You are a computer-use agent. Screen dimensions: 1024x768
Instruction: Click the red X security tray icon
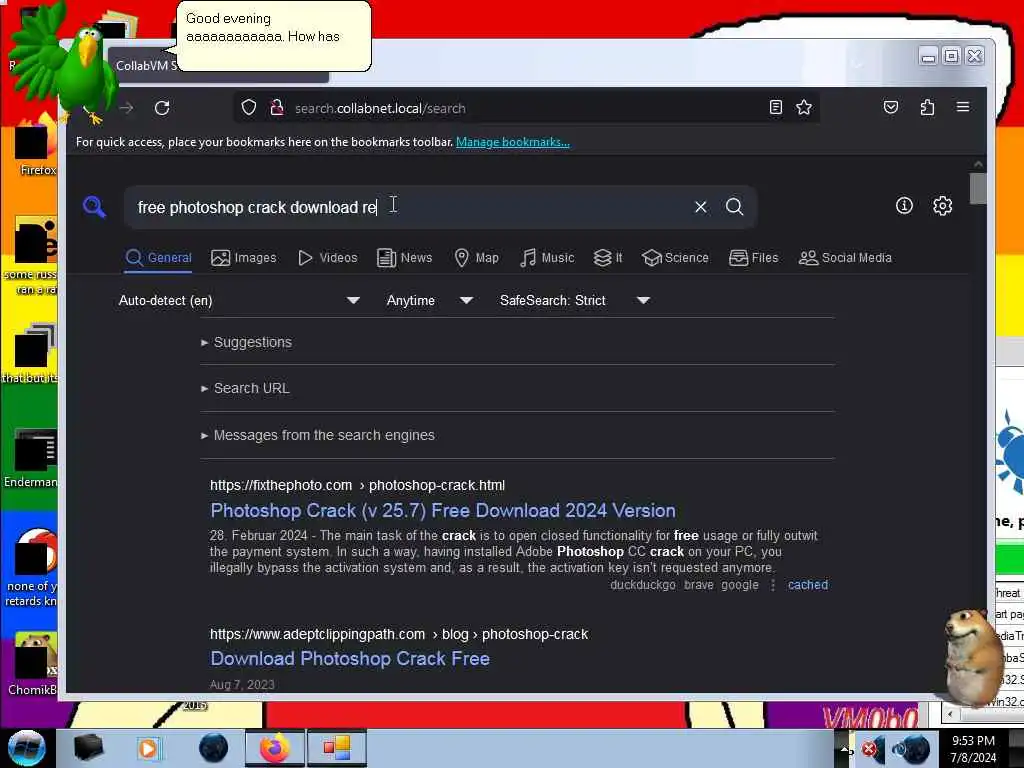click(x=870, y=749)
